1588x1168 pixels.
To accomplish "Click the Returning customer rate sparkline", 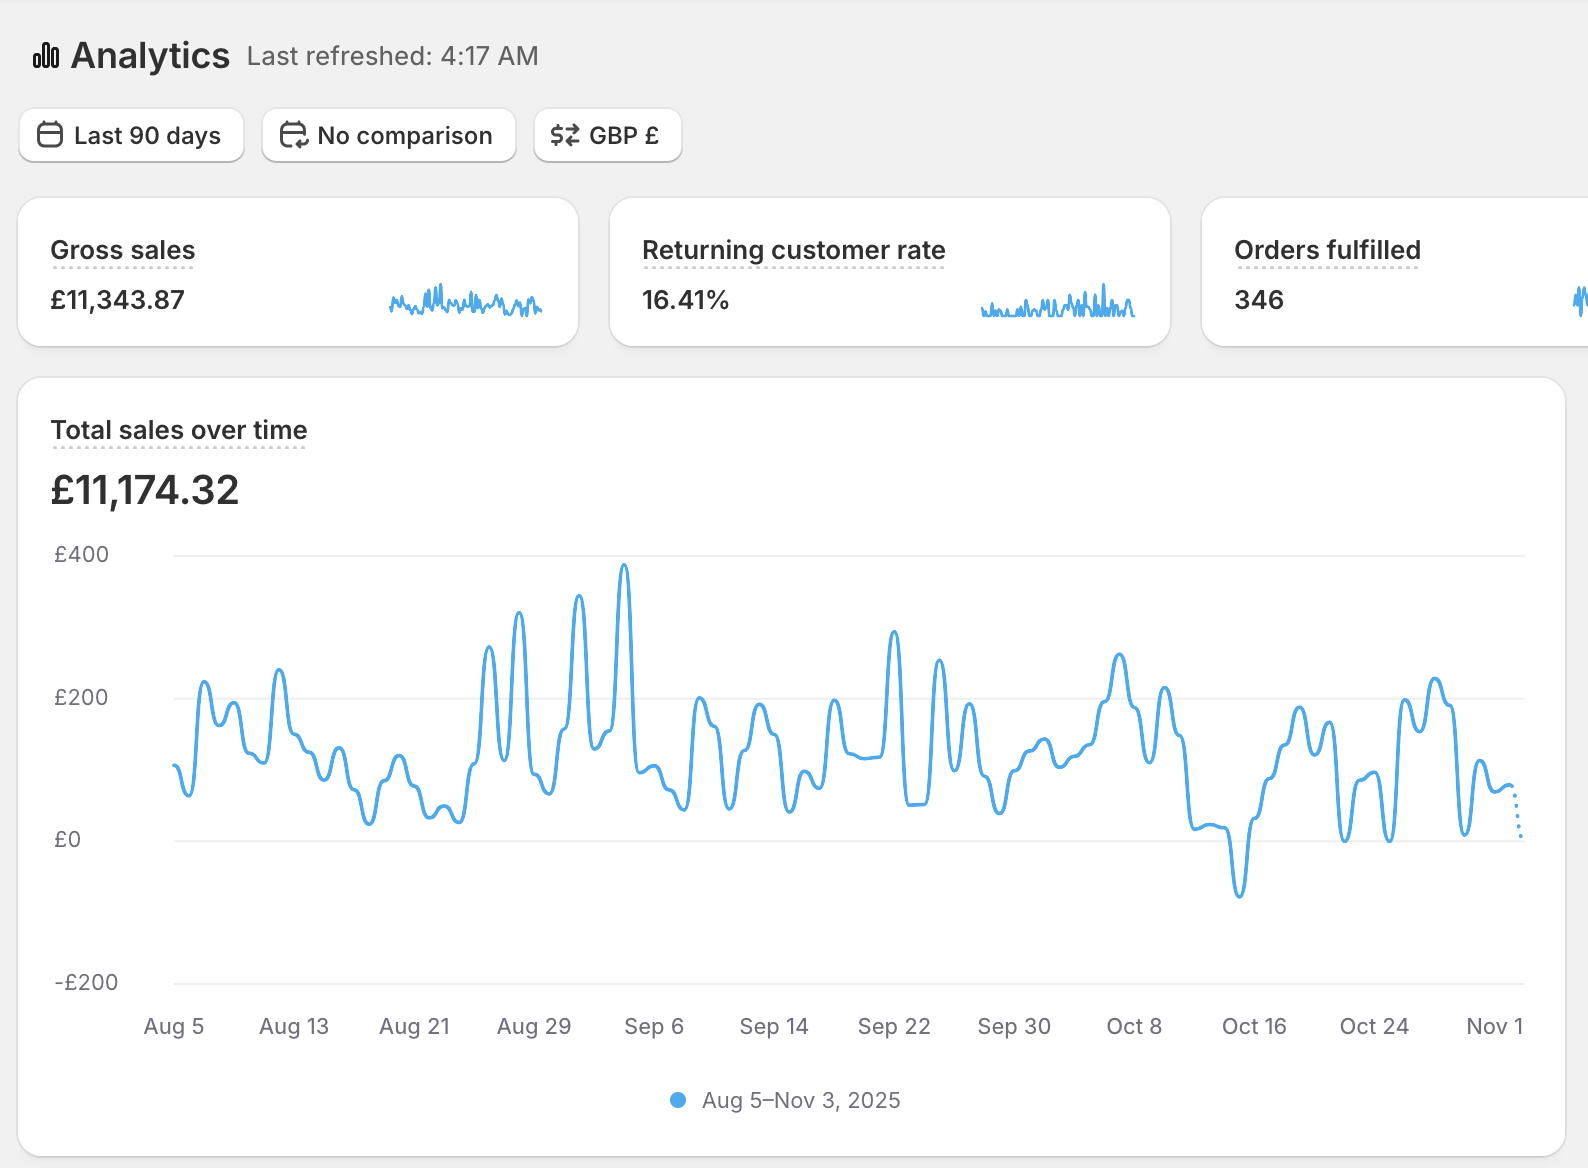I will point(1057,300).
